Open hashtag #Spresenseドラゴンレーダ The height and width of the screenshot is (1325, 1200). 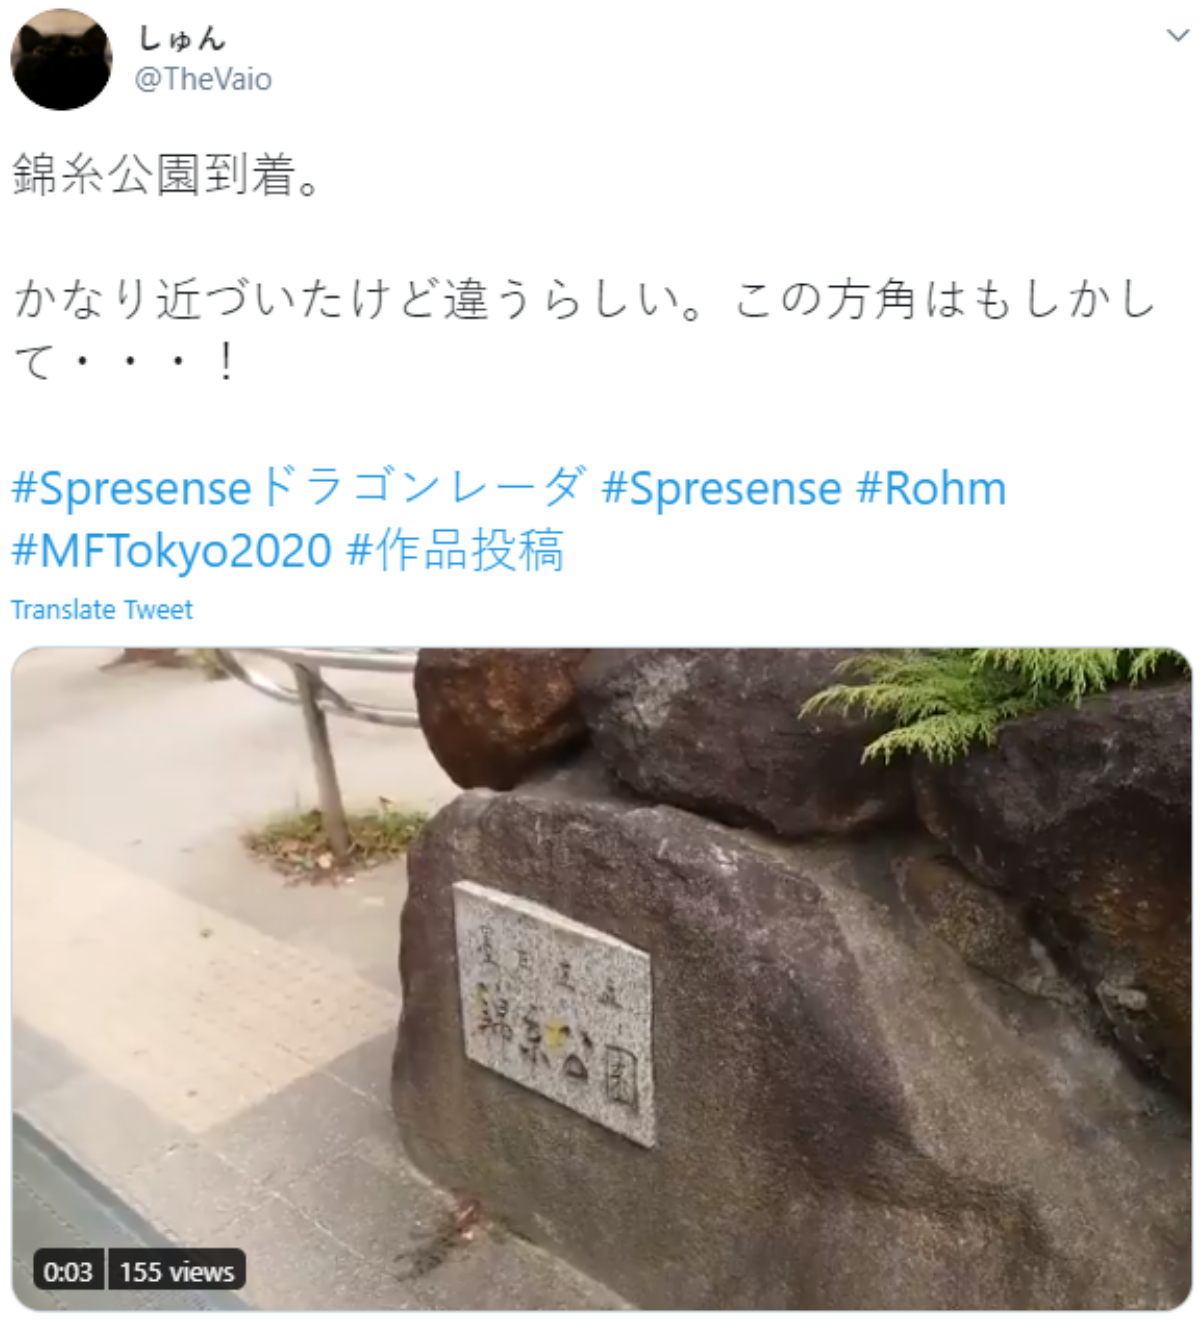click(x=297, y=488)
